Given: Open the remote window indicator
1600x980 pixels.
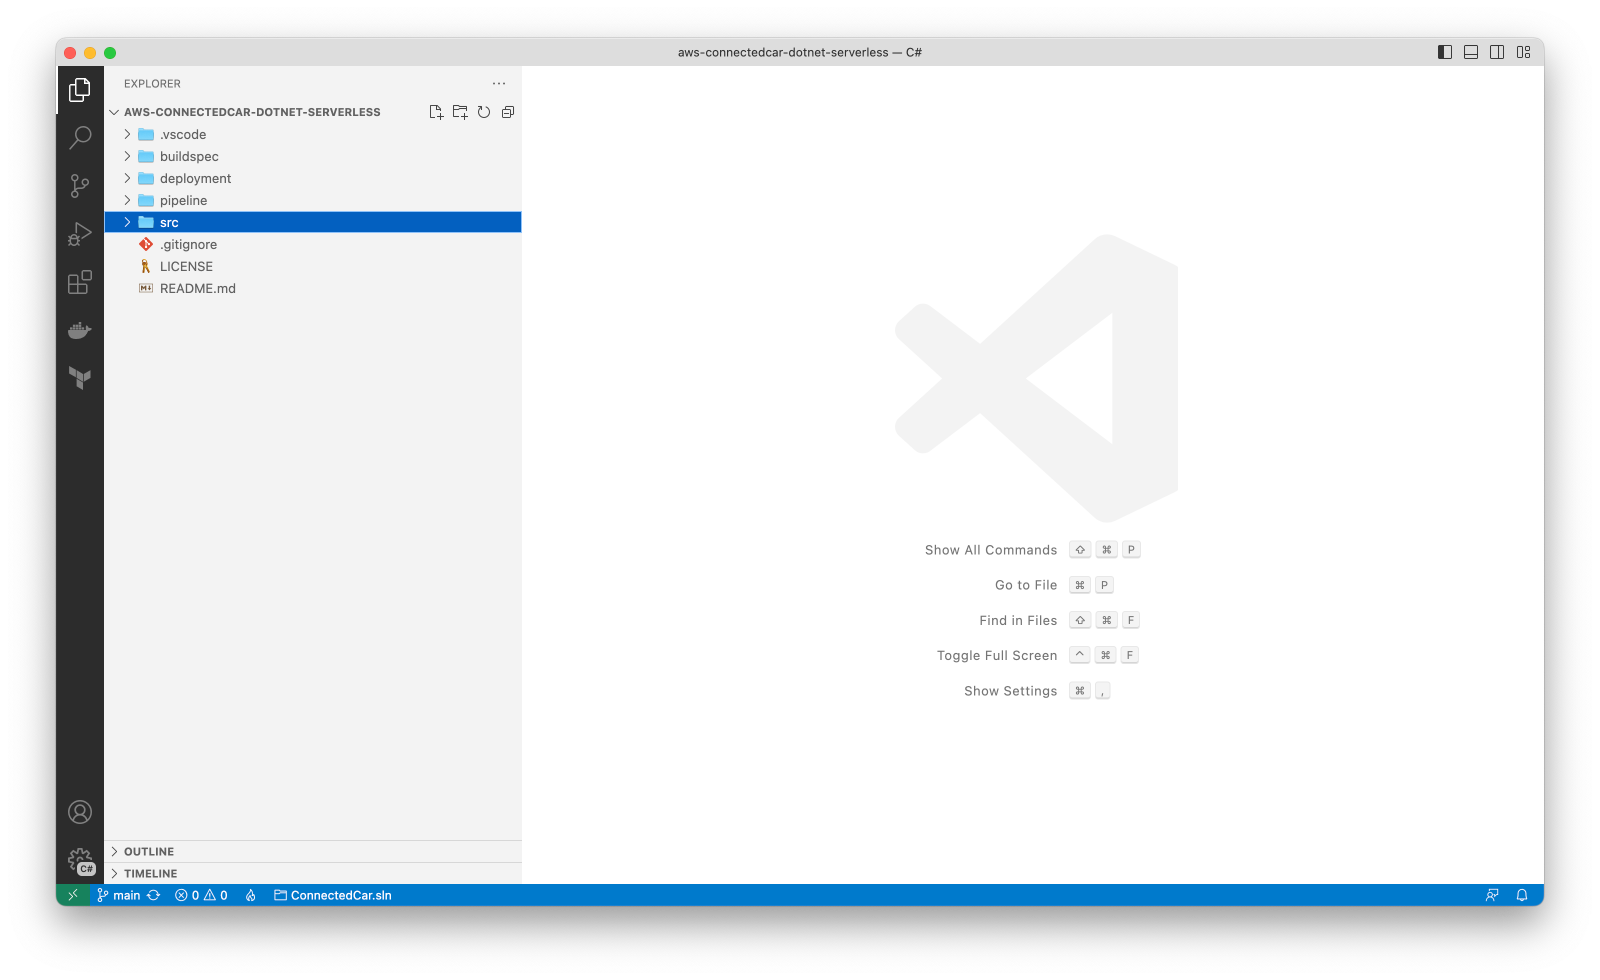Looking at the screenshot, I should [x=73, y=895].
